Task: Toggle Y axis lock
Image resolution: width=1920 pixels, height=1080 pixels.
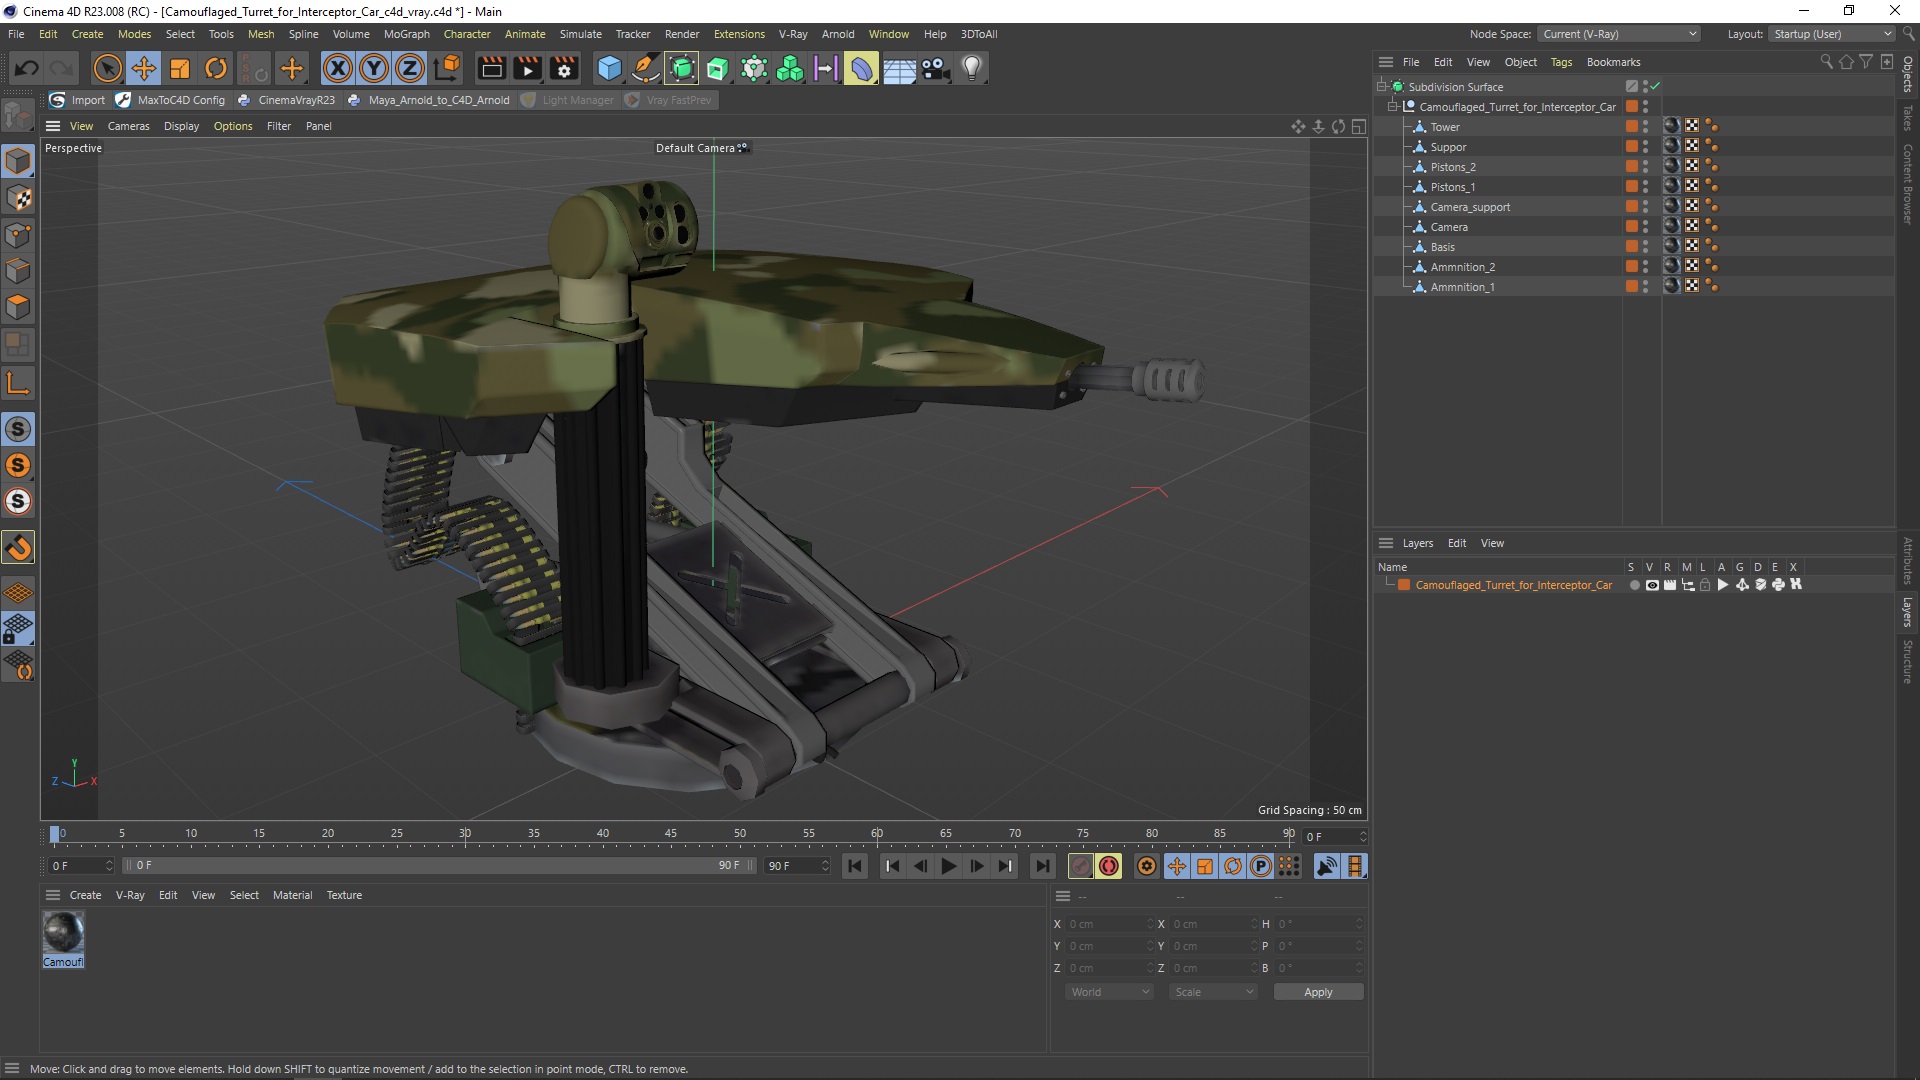Action: [374, 68]
